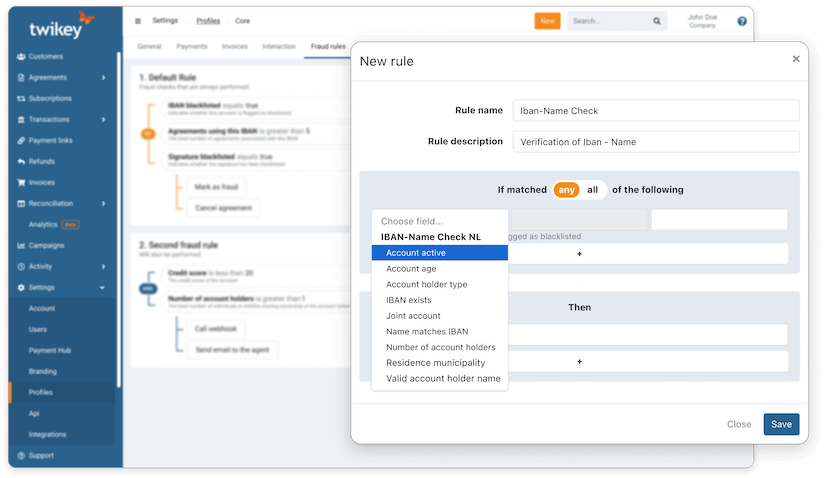Expand the Agreements sidebar submenu
The image size is (829, 478).
tap(104, 78)
